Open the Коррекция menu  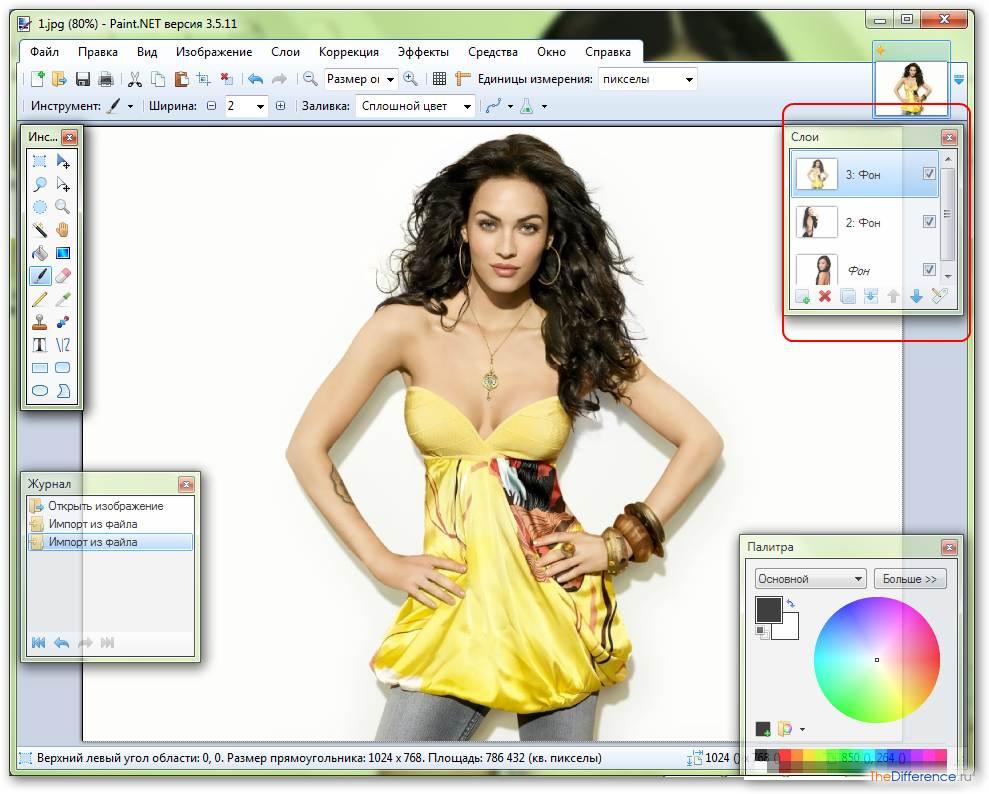(x=349, y=52)
